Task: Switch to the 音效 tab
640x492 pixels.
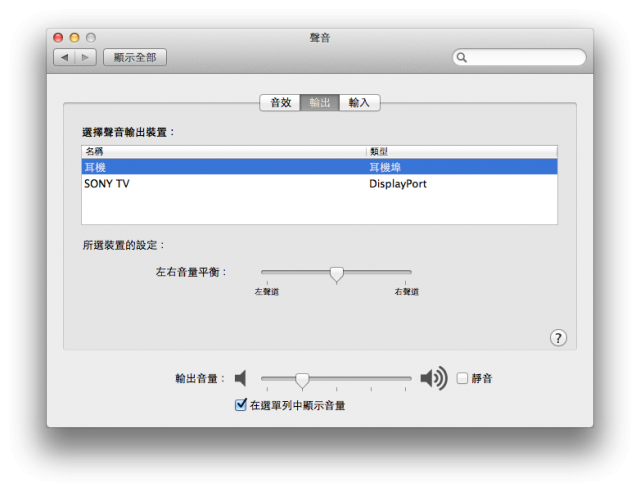Action: click(x=280, y=102)
